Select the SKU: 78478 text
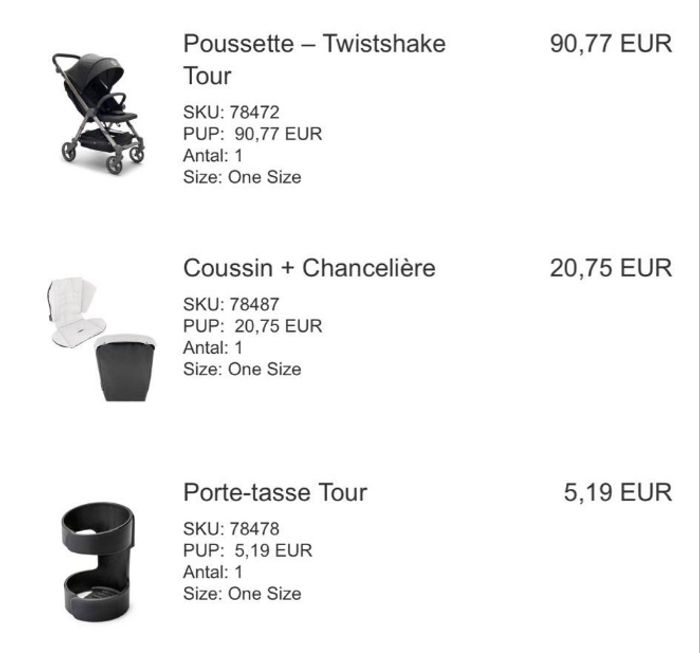The height and width of the screenshot is (653, 700). pos(231,528)
